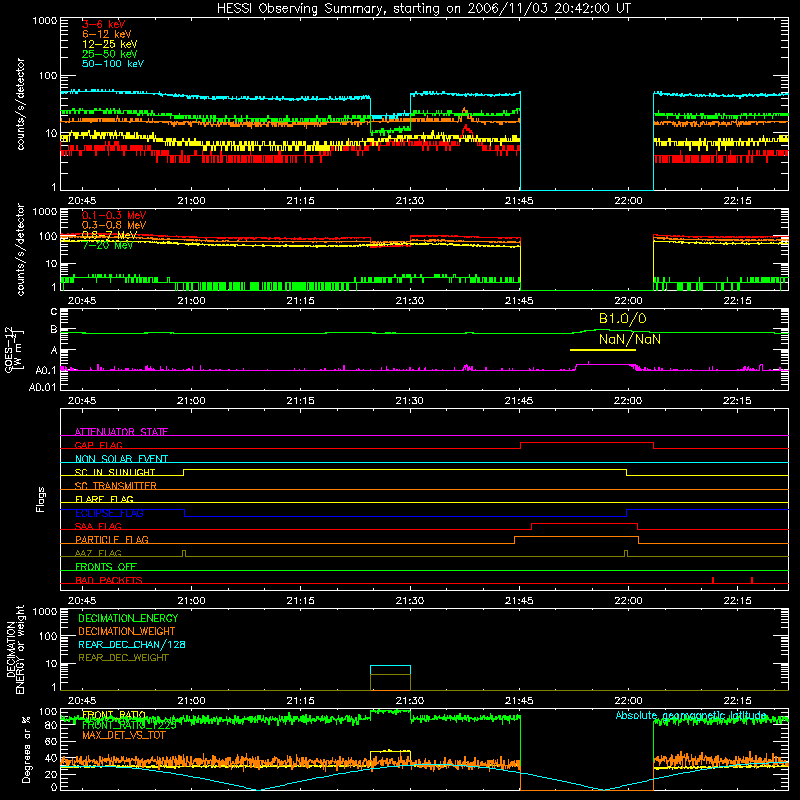Select the FRONTS_OFF flag label

pyautogui.click(x=106, y=566)
